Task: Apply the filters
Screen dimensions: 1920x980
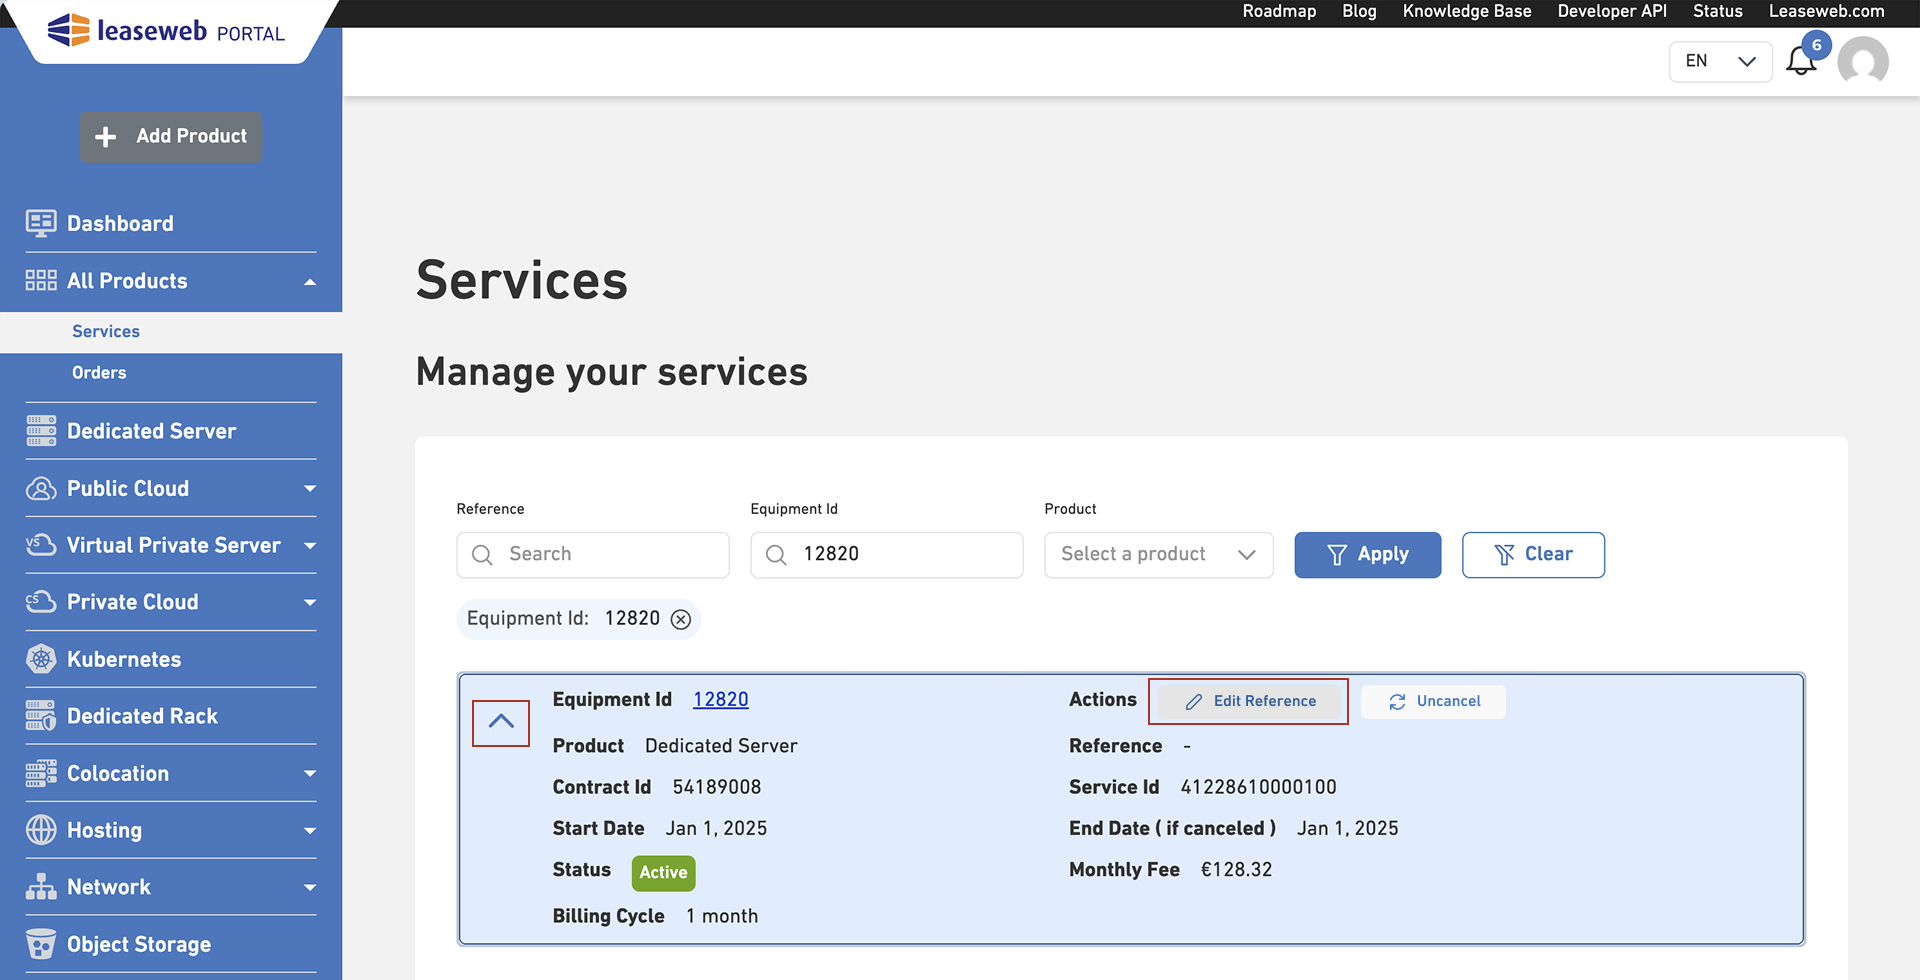Action: 1368,555
